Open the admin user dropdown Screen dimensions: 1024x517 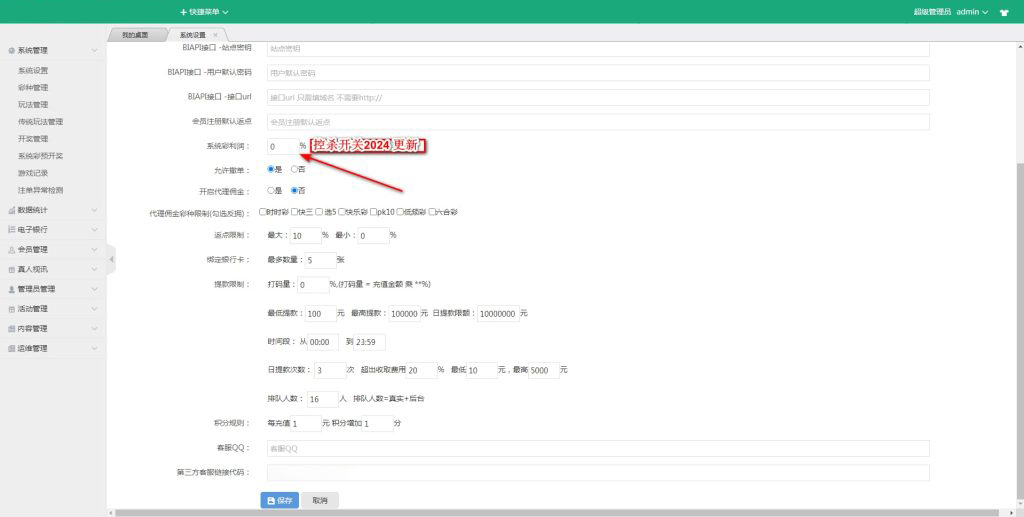971,12
